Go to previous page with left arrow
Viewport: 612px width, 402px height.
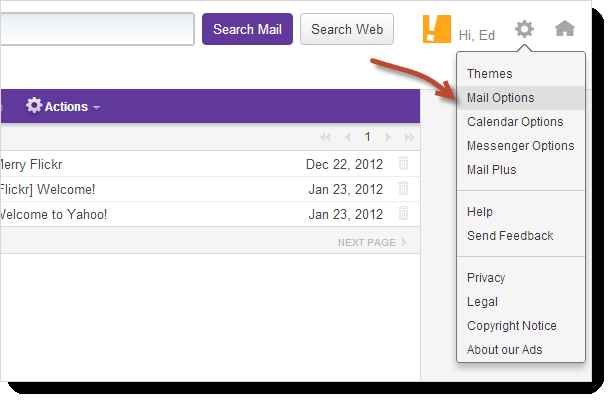tap(348, 137)
